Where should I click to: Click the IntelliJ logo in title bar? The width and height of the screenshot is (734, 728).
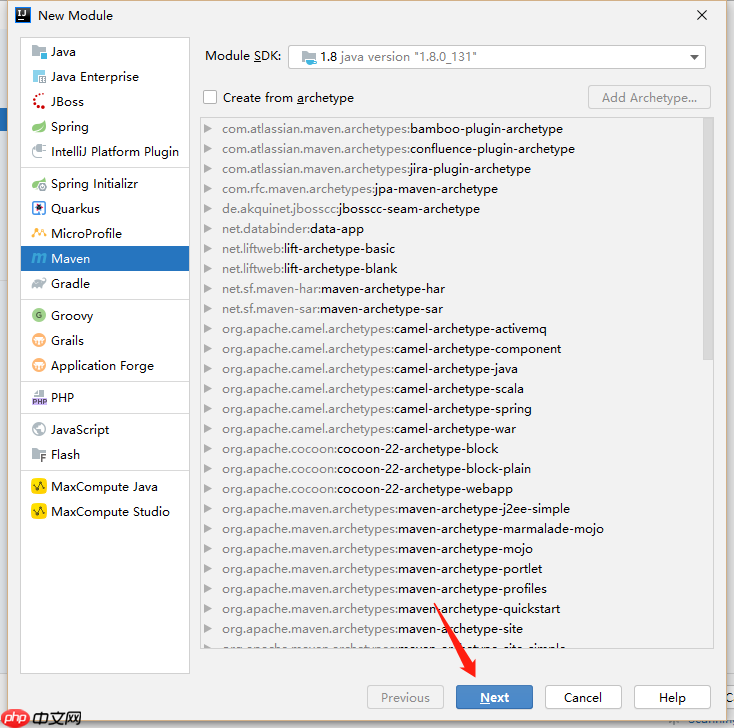tap(22, 15)
